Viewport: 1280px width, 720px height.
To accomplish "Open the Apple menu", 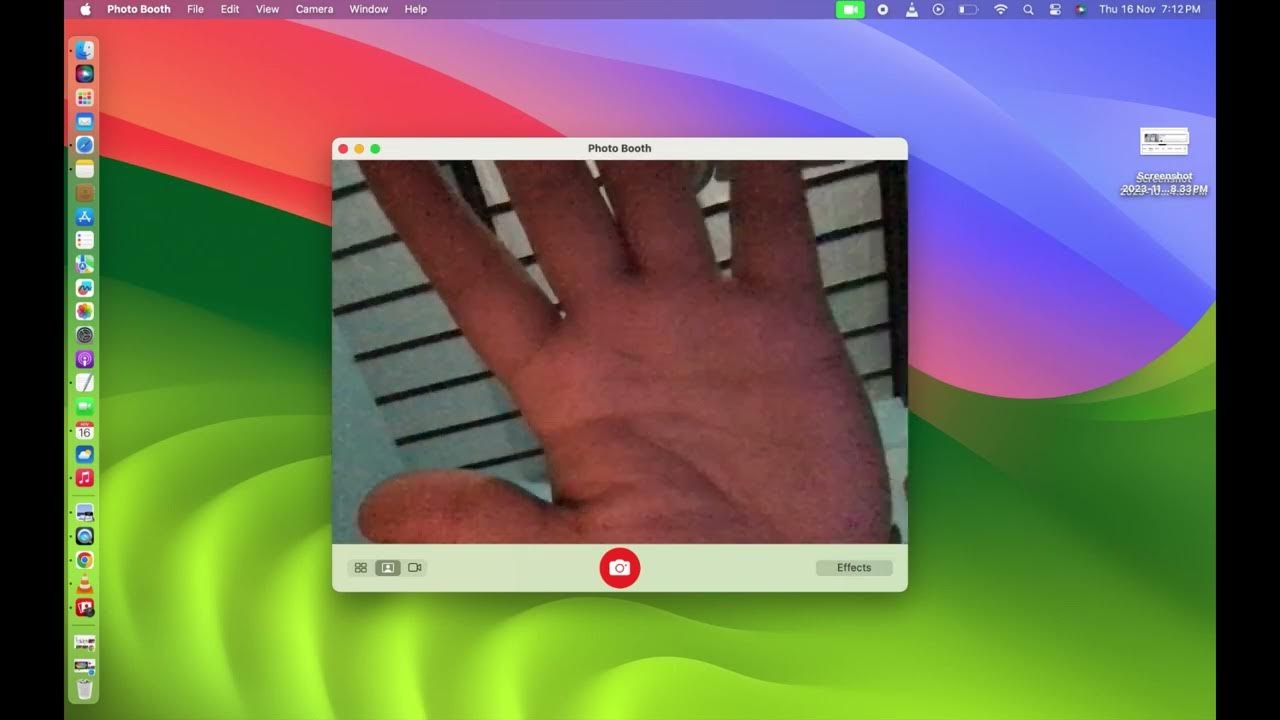I will click(85, 9).
